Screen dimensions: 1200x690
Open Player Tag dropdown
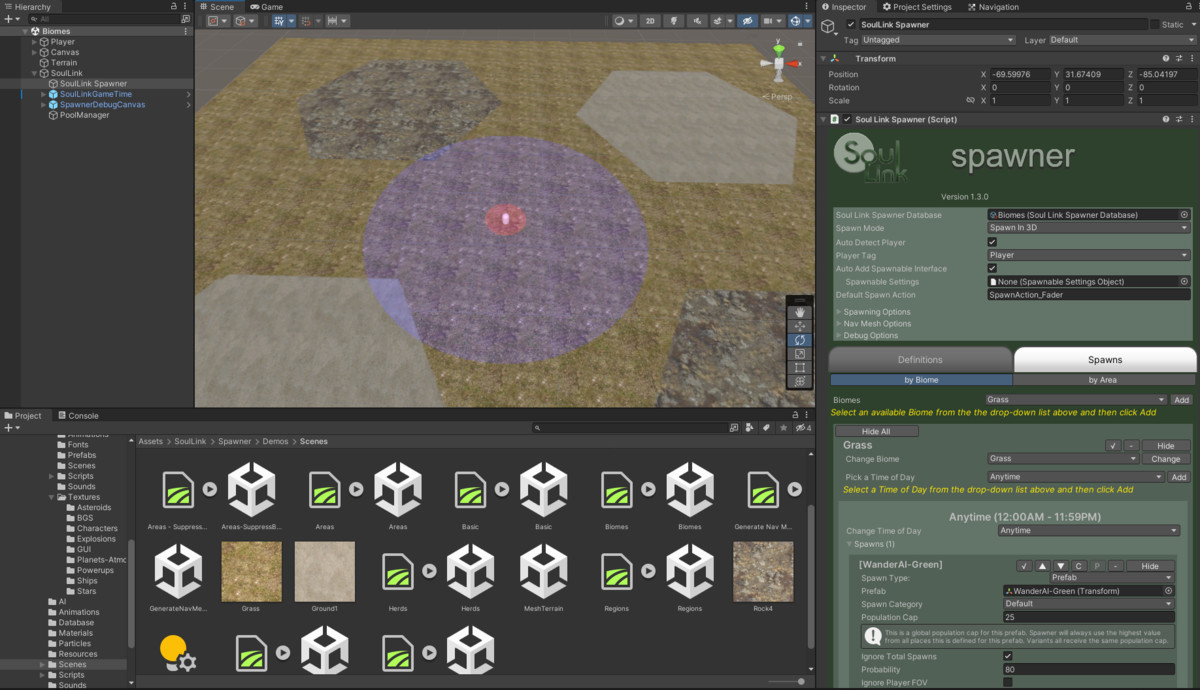(x=1088, y=255)
